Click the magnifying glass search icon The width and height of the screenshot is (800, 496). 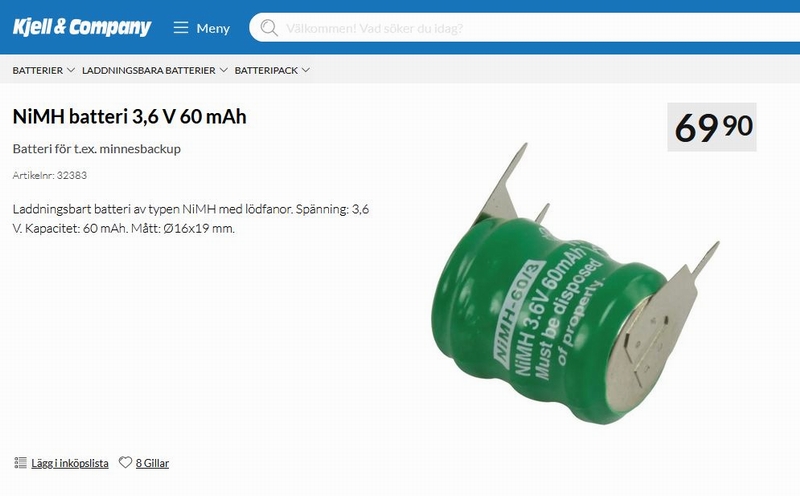coord(269,28)
